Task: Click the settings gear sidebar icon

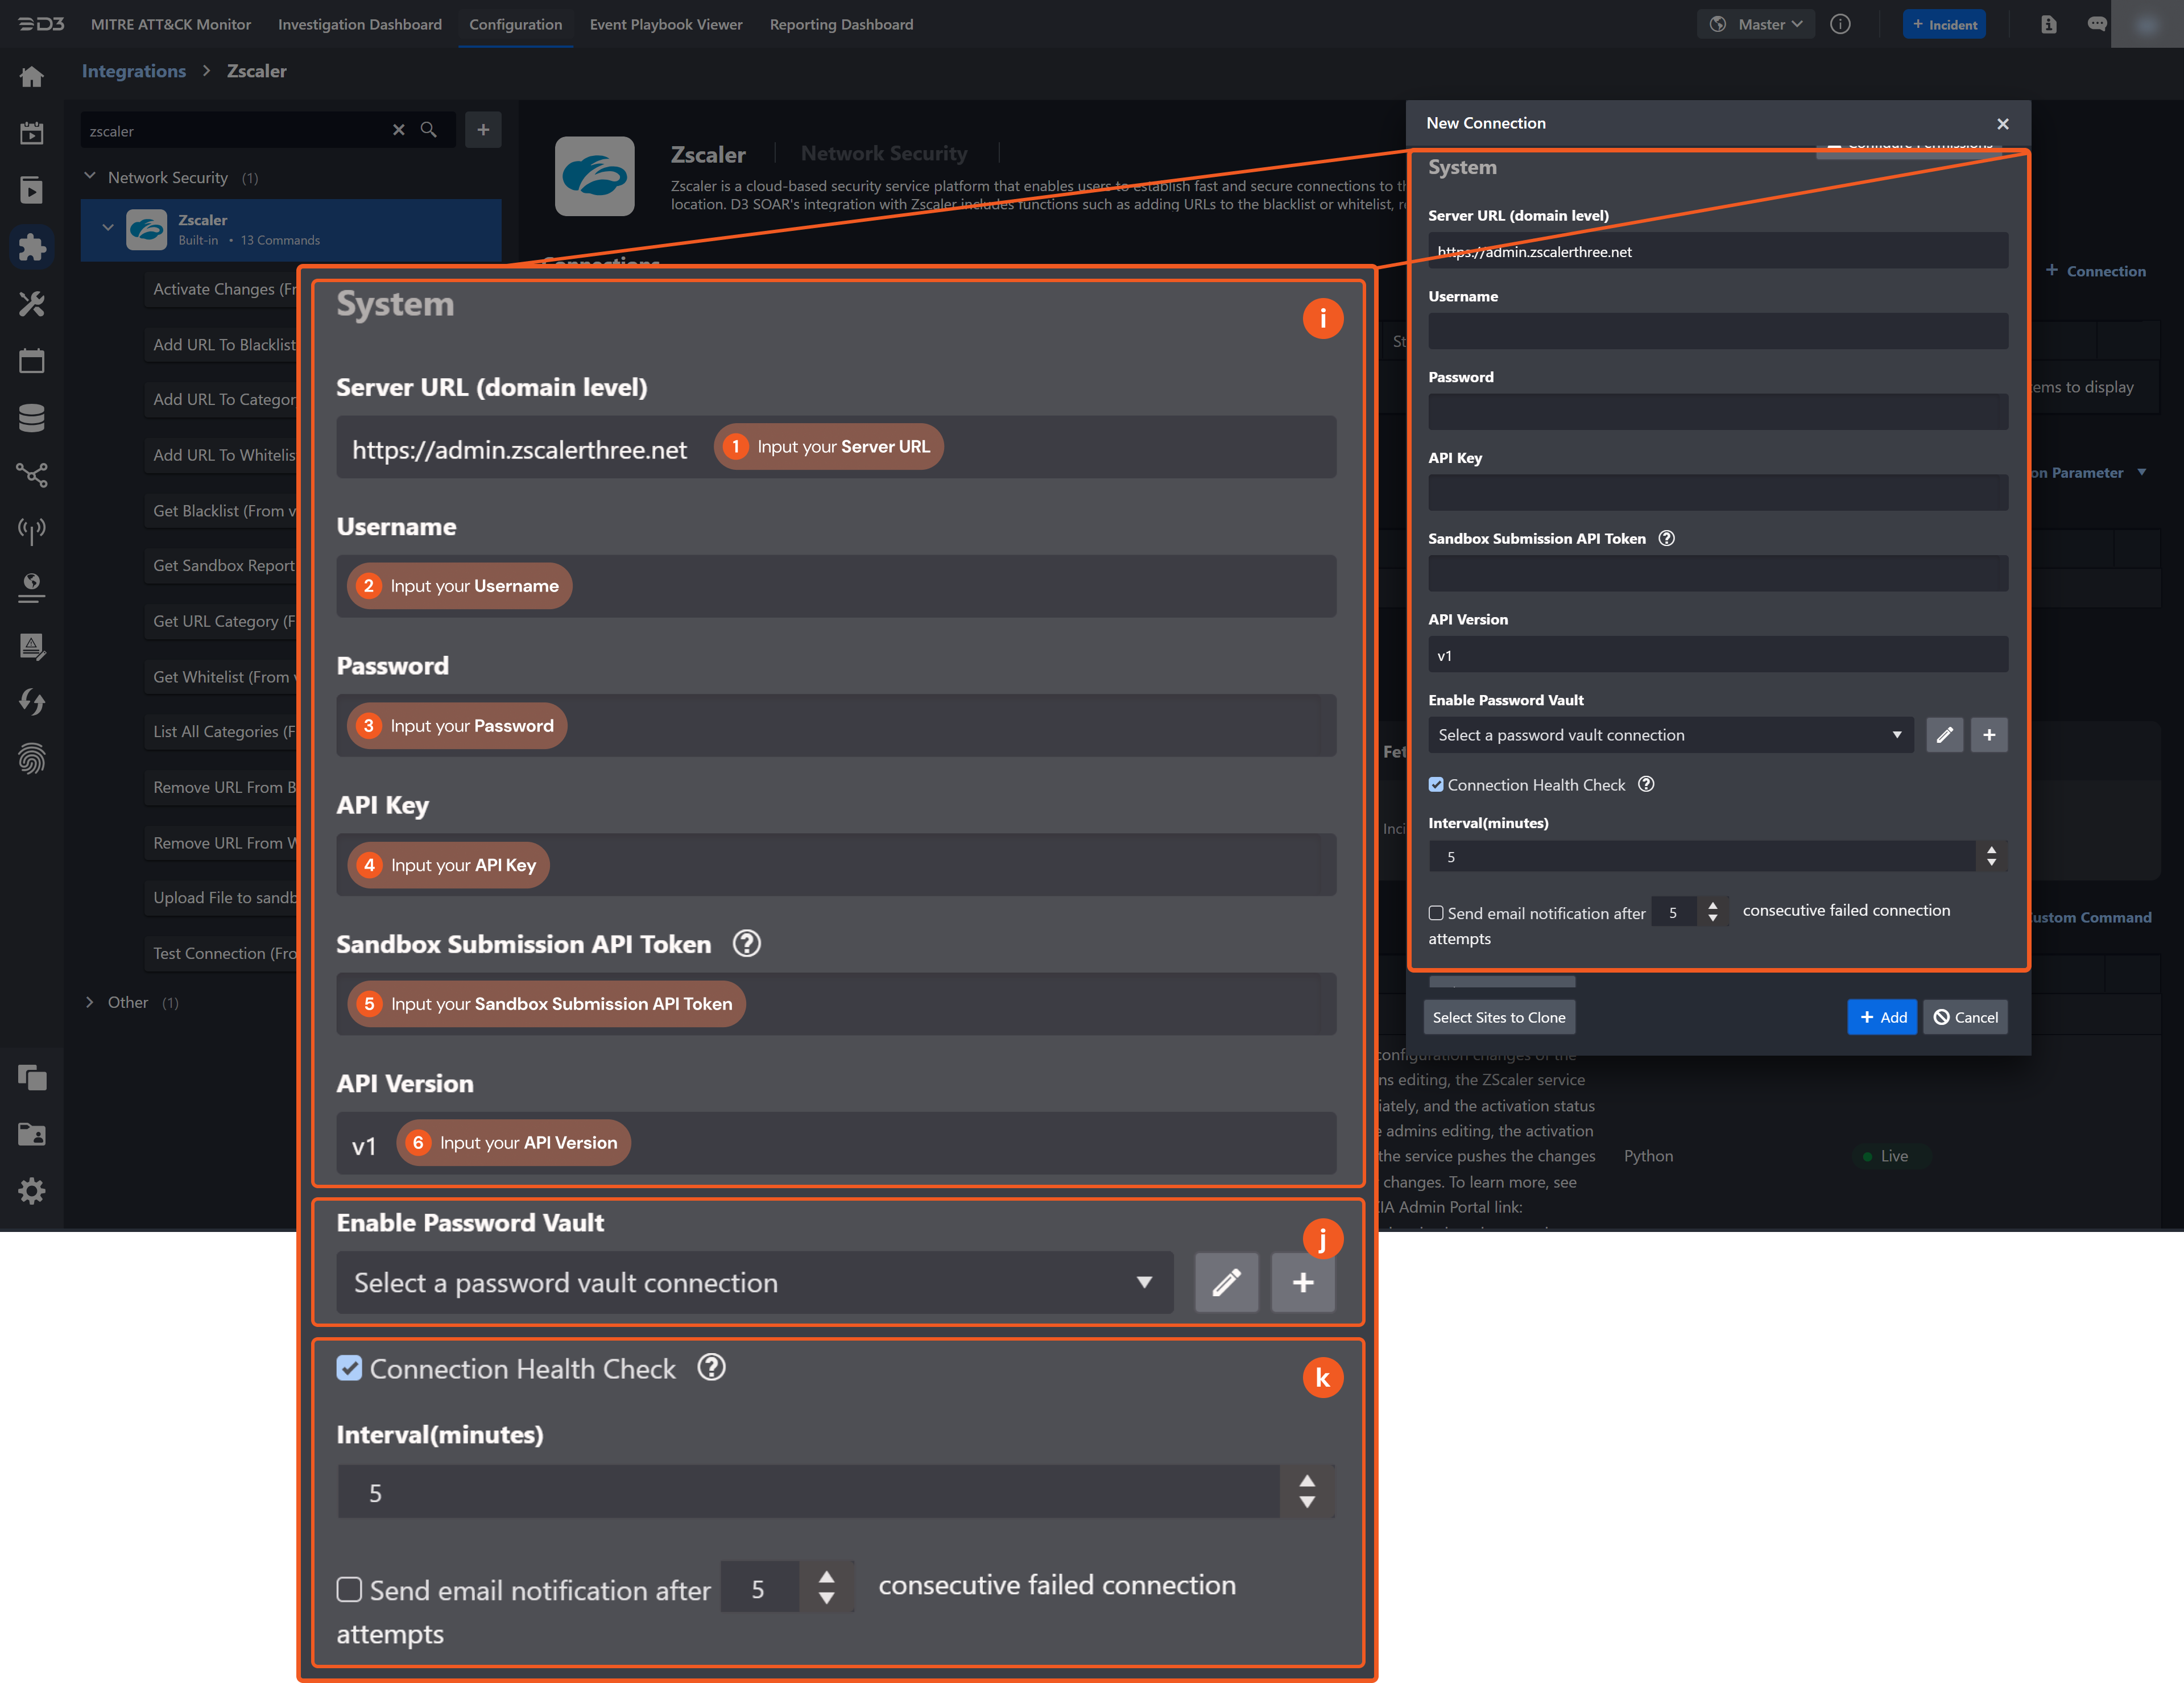Action: 32,1191
